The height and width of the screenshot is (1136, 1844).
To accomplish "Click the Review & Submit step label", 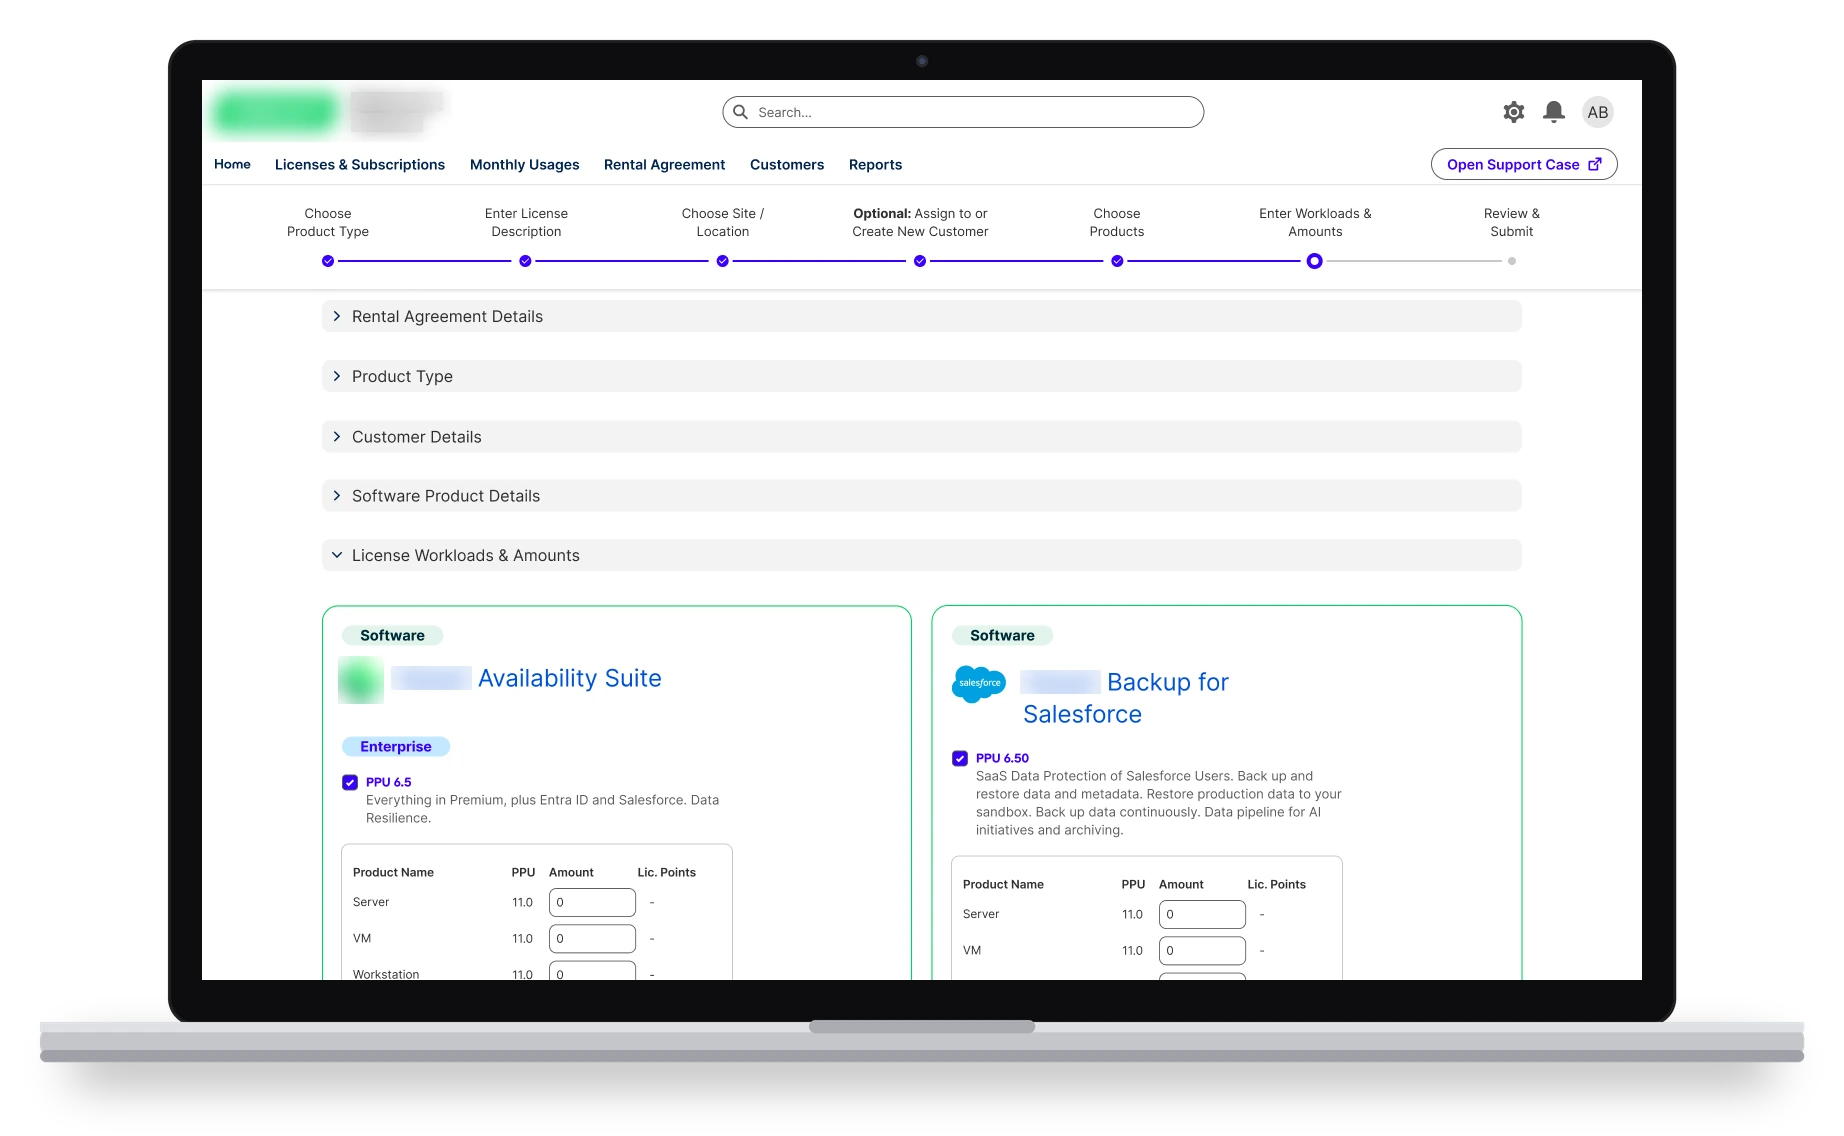I will click(x=1512, y=222).
